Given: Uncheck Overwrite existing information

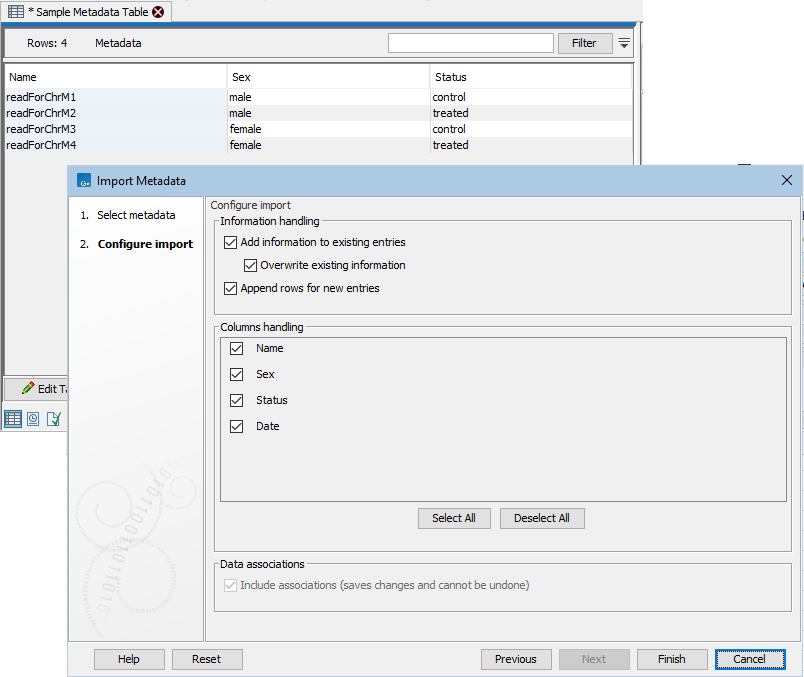Looking at the screenshot, I should click(x=250, y=265).
